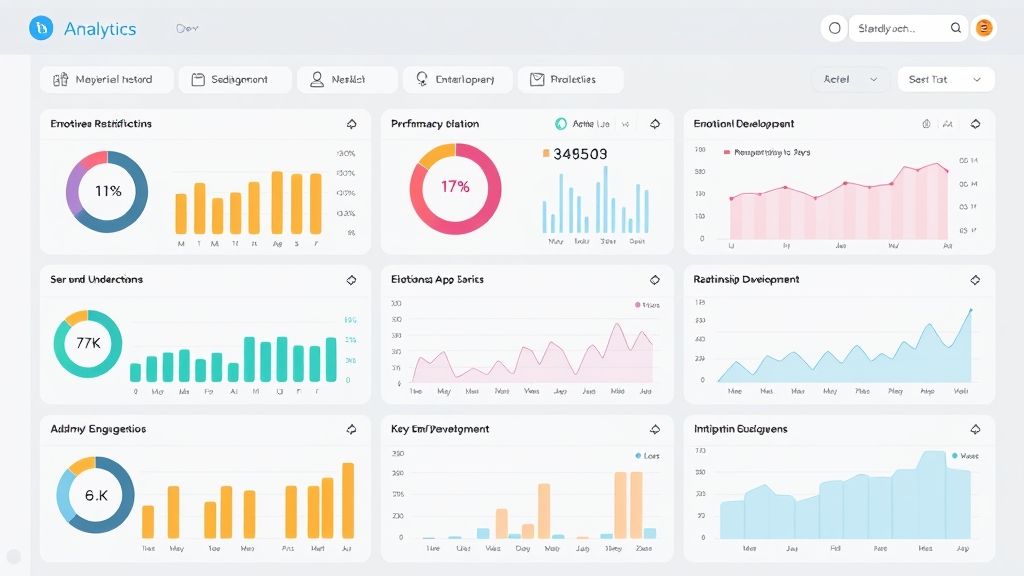Switch to the Segment tab
The width and height of the screenshot is (1024, 576).
point(235,78)
